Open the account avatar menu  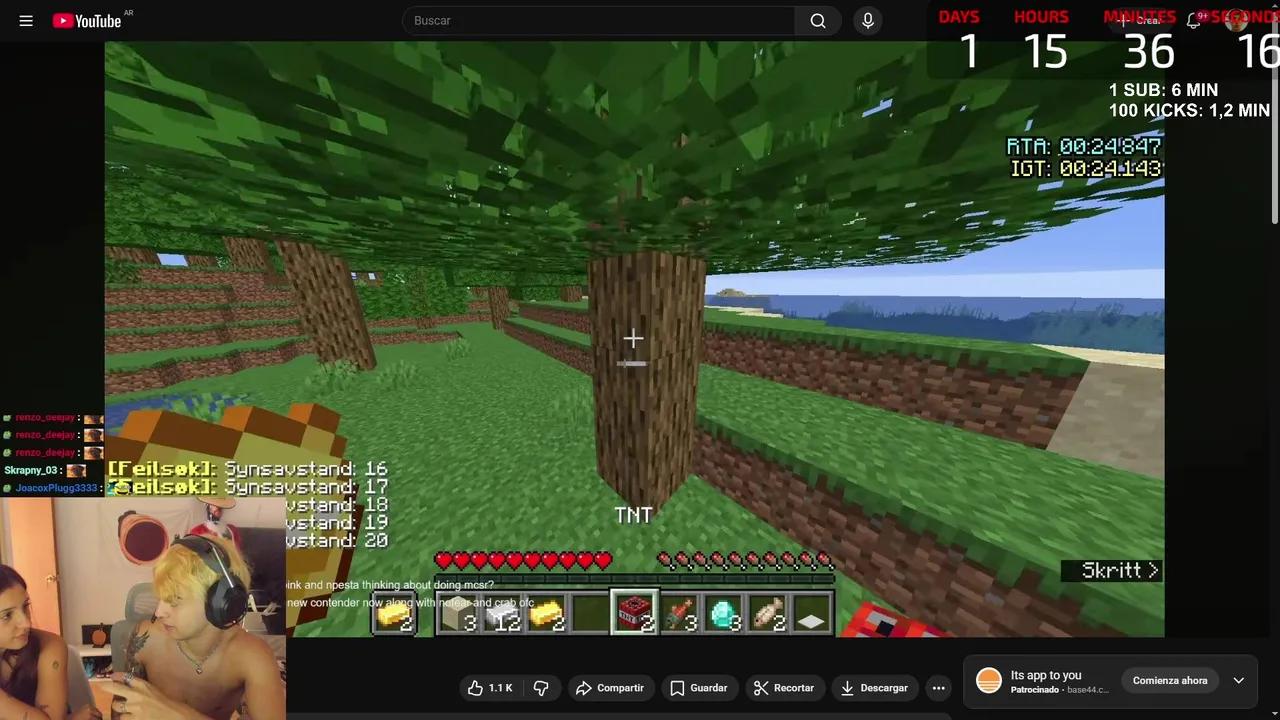coord(1237,20)
